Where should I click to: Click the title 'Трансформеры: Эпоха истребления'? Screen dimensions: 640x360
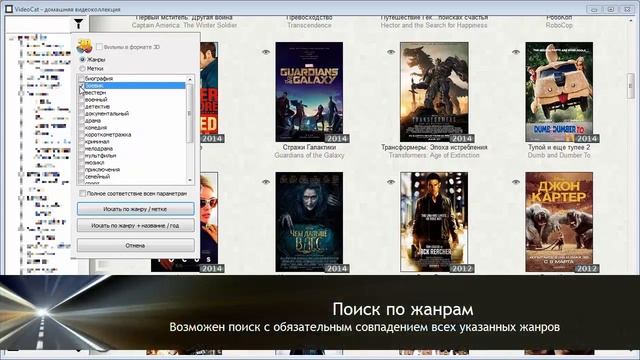tap(434, 147)
